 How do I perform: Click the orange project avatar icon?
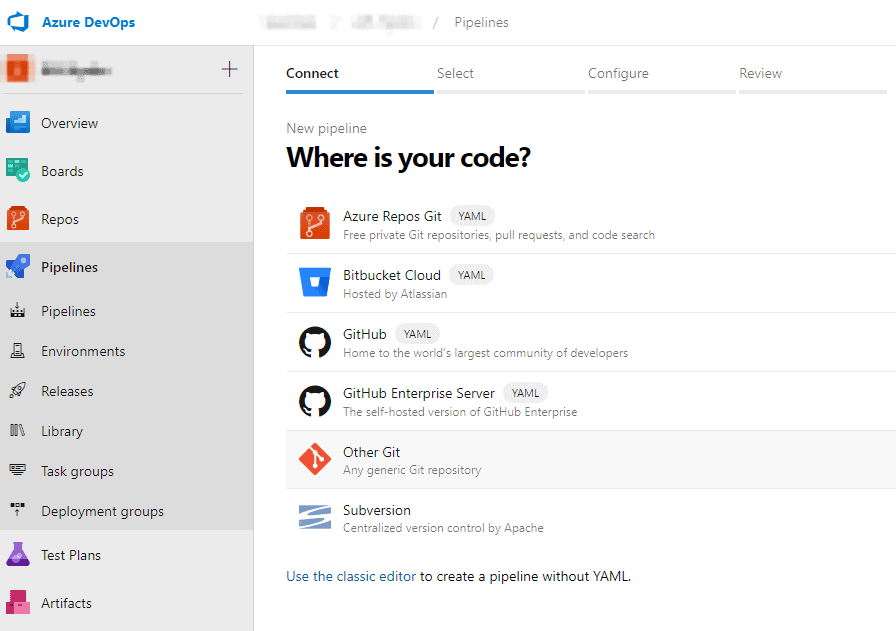[x=18, y=69]
